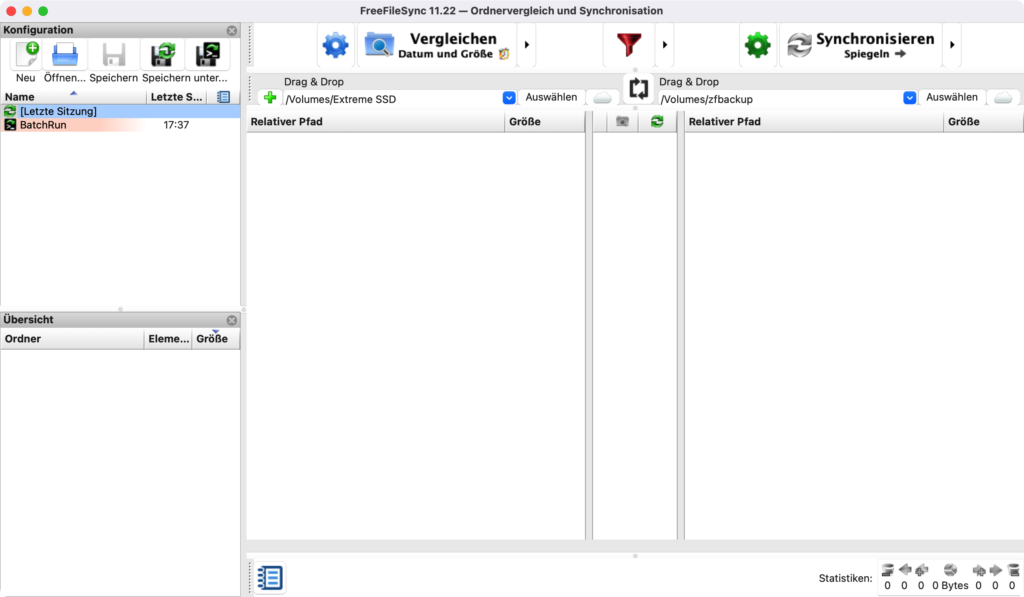Create a new configuration with Neu
Viewport: 1024px width, 597px height.
(26, 55)
